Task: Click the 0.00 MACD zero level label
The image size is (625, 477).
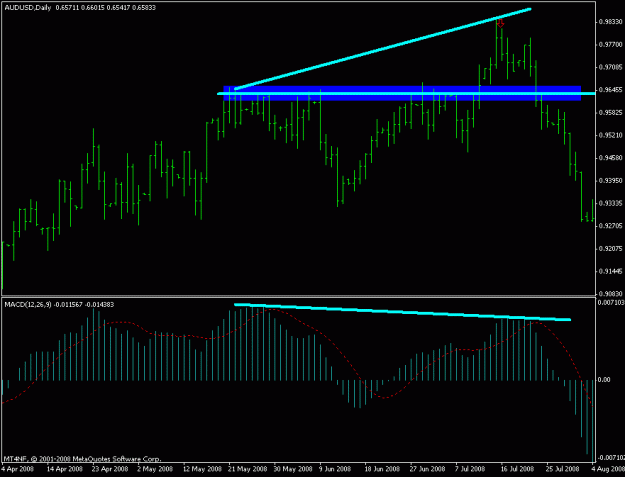Action: tap(605, 380)
